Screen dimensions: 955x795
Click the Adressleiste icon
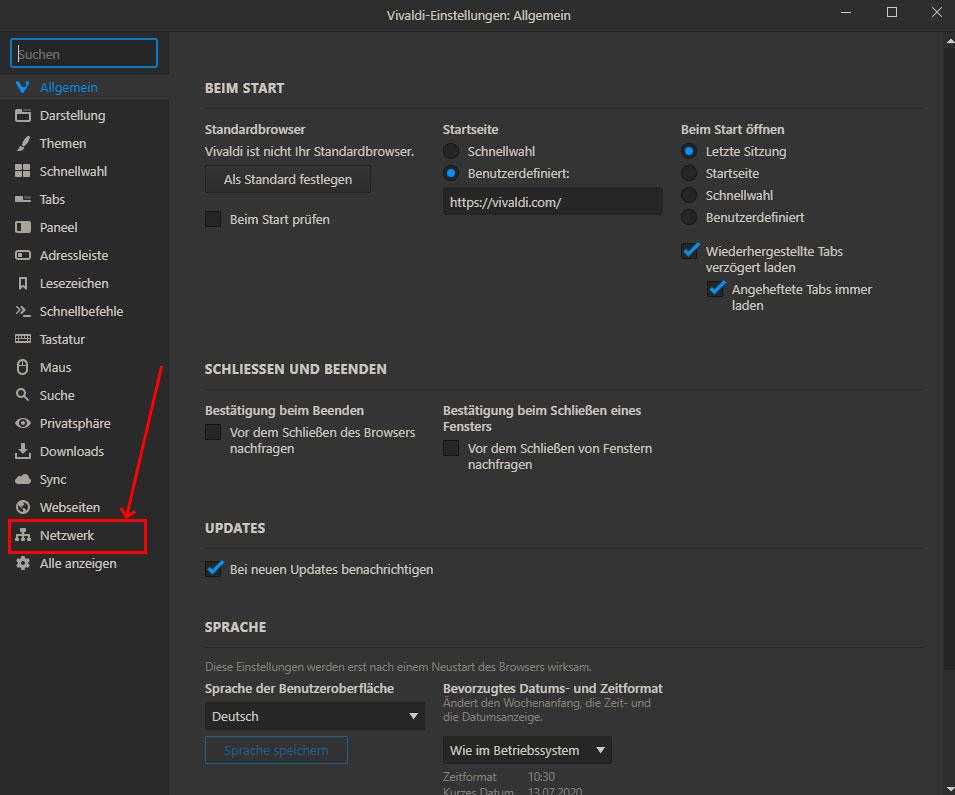coord(23,255)
